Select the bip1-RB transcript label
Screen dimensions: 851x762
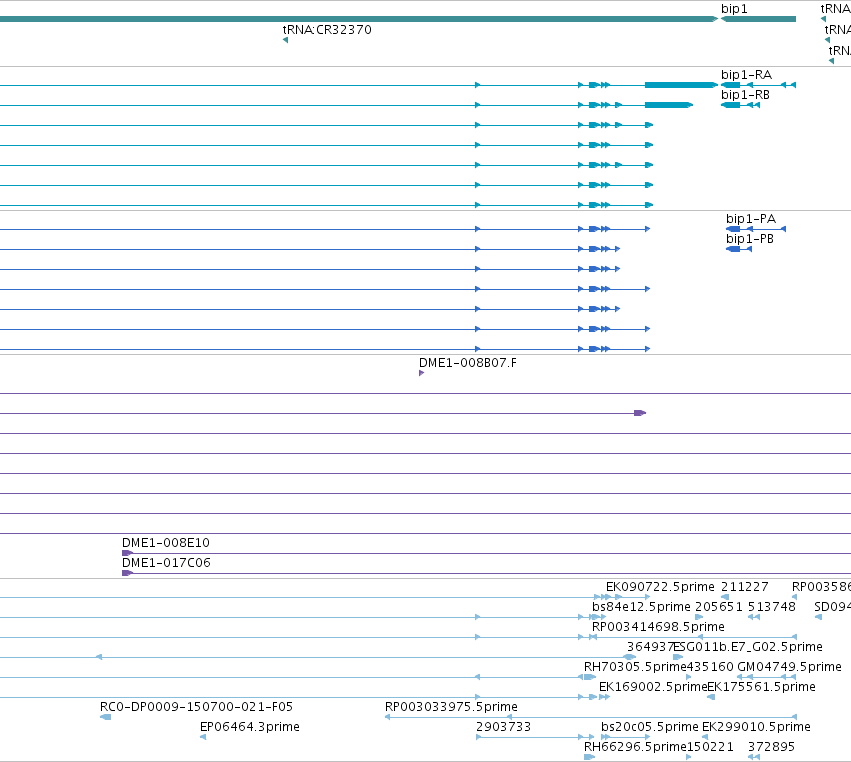pyautogui.click(x=745, y=94)
